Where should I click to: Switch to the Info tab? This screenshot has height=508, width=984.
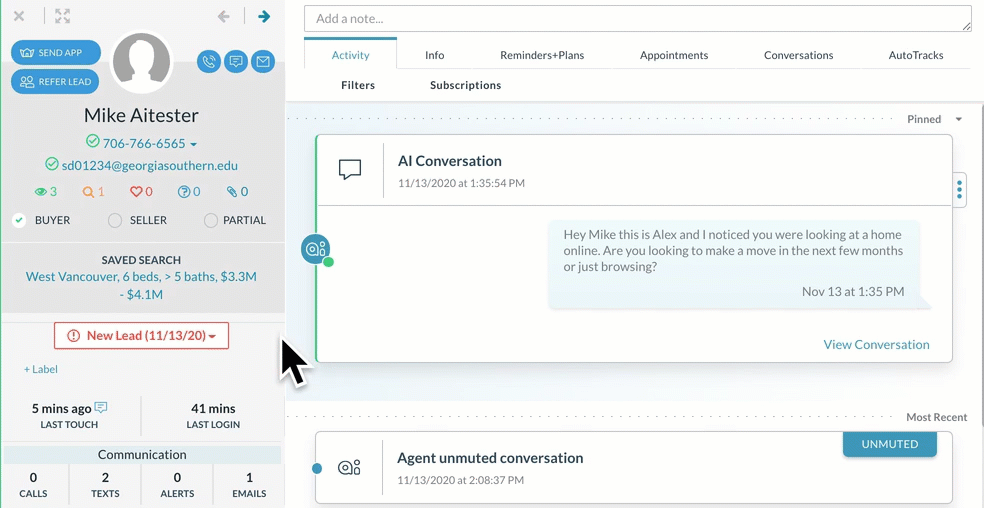coord(434,55)
